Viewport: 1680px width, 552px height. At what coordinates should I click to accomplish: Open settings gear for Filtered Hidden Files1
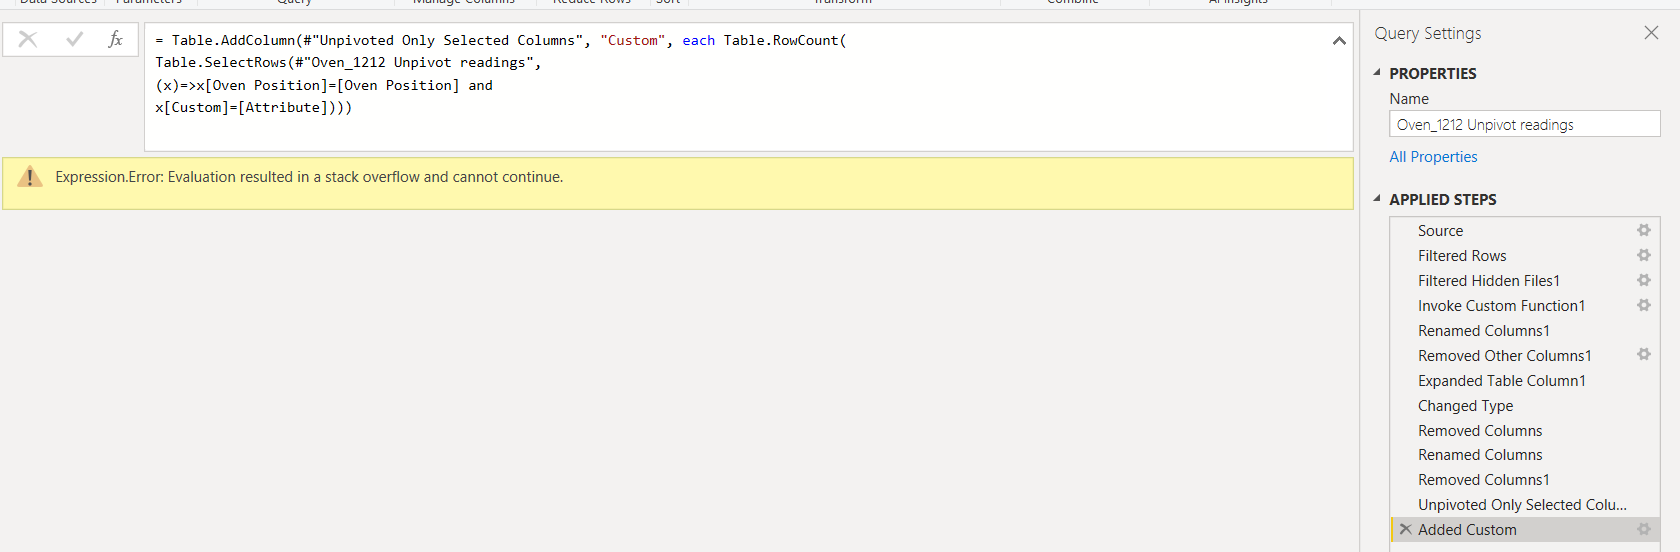point(1643,280)
